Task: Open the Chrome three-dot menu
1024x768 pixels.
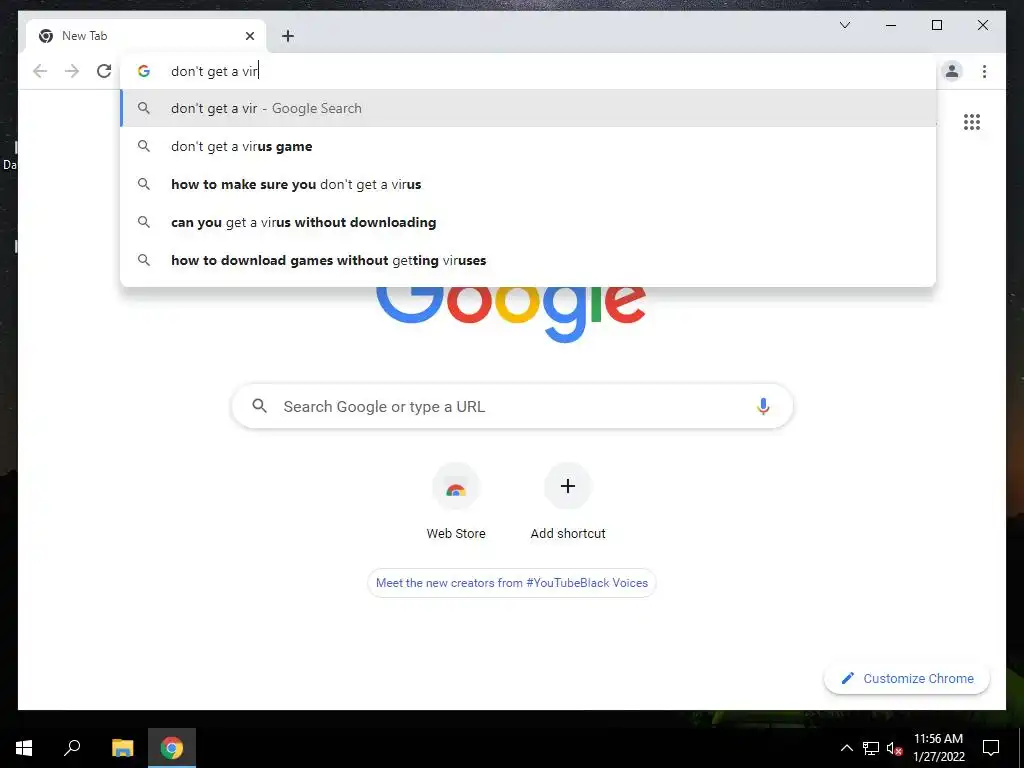Action: tap(984, 71)
